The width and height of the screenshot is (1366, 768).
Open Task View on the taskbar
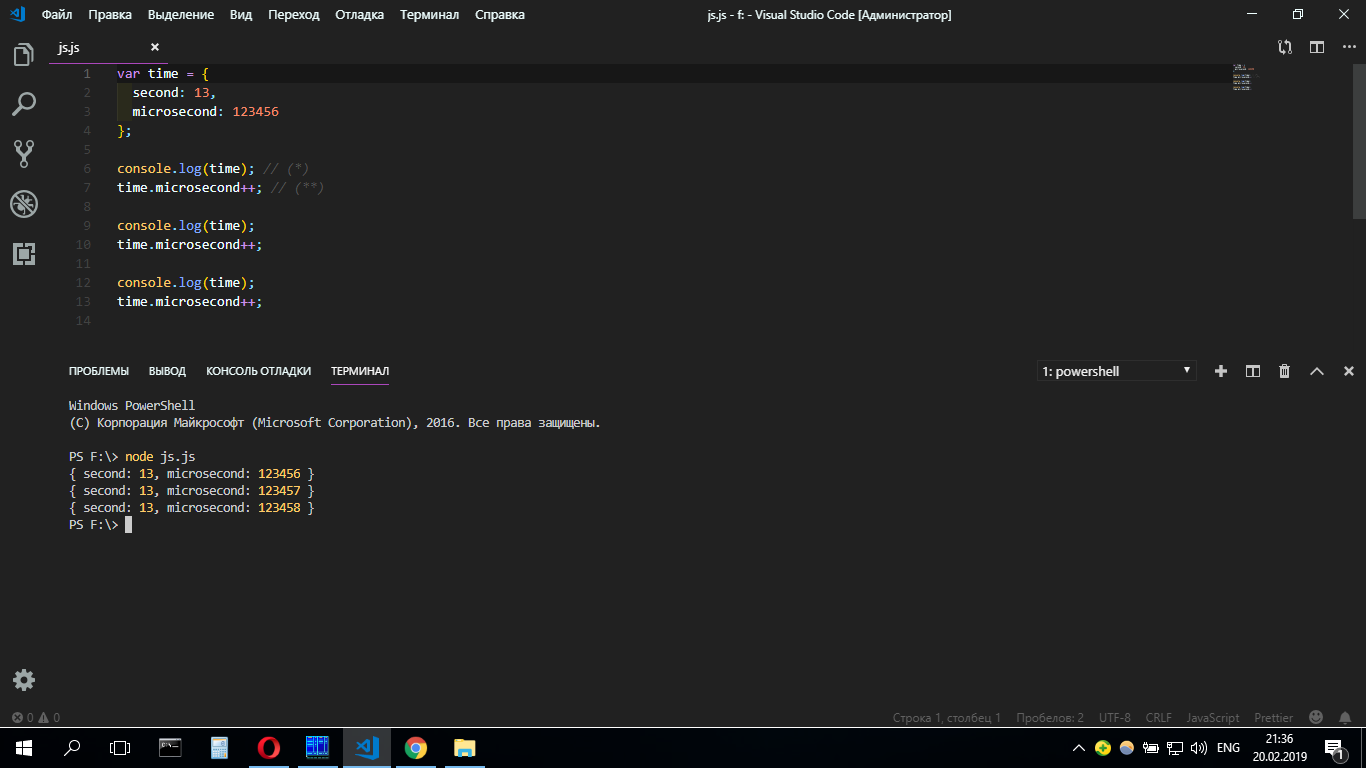tap(120, 748)
